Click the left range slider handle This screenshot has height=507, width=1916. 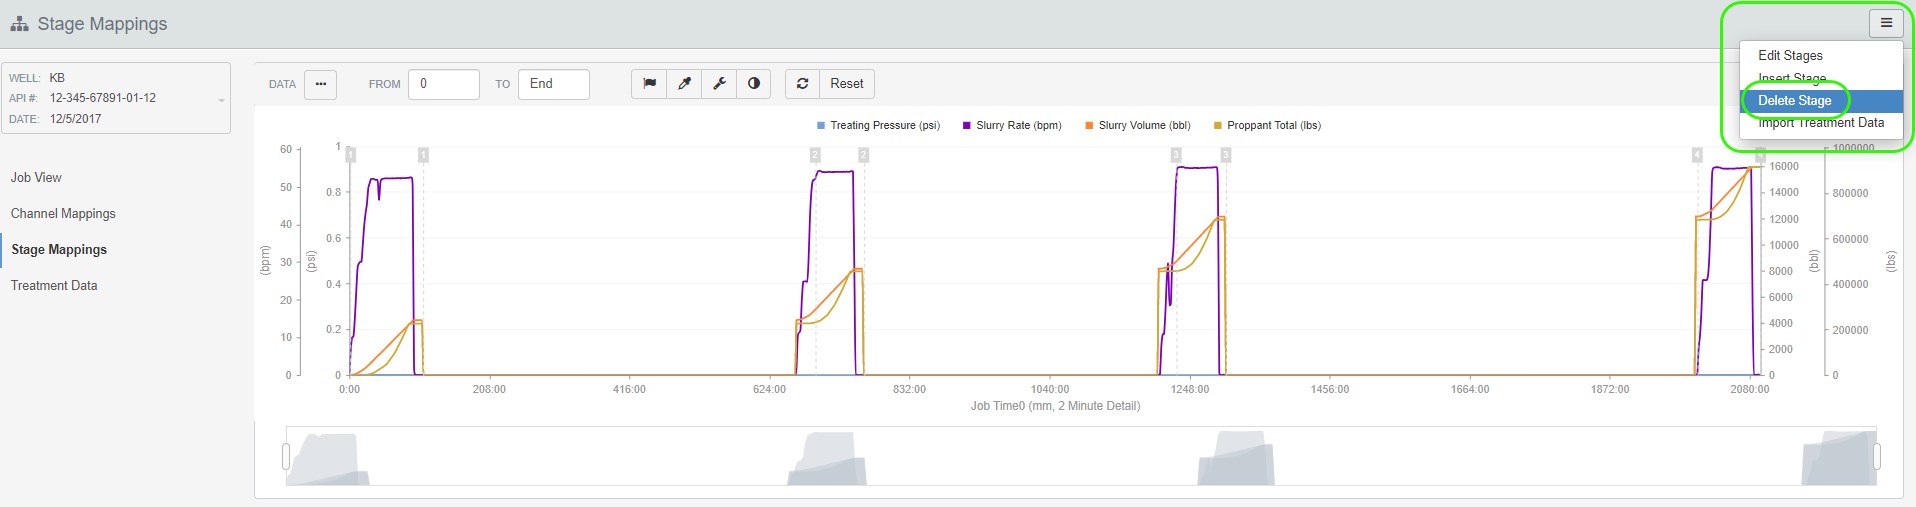pos(286,457)
